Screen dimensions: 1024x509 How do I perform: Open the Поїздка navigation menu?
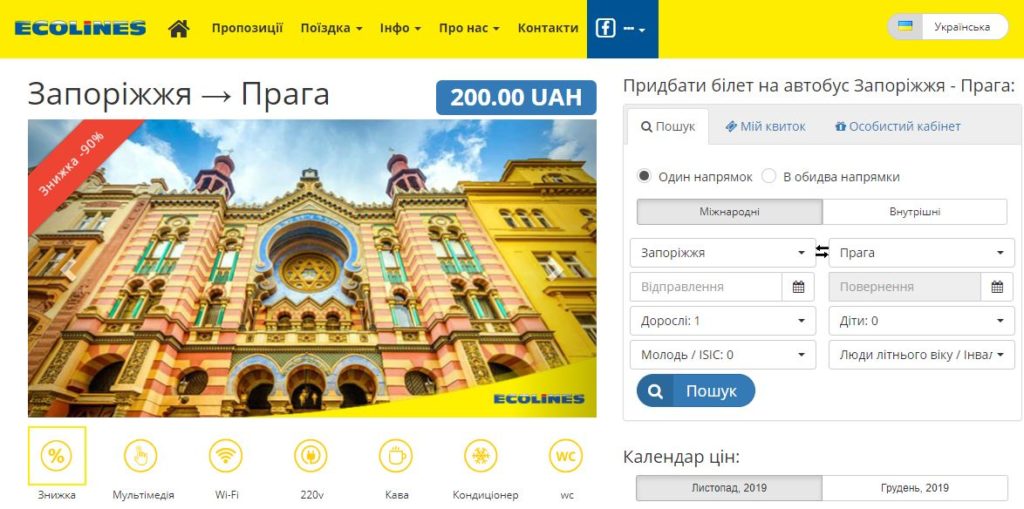(331, 28)
